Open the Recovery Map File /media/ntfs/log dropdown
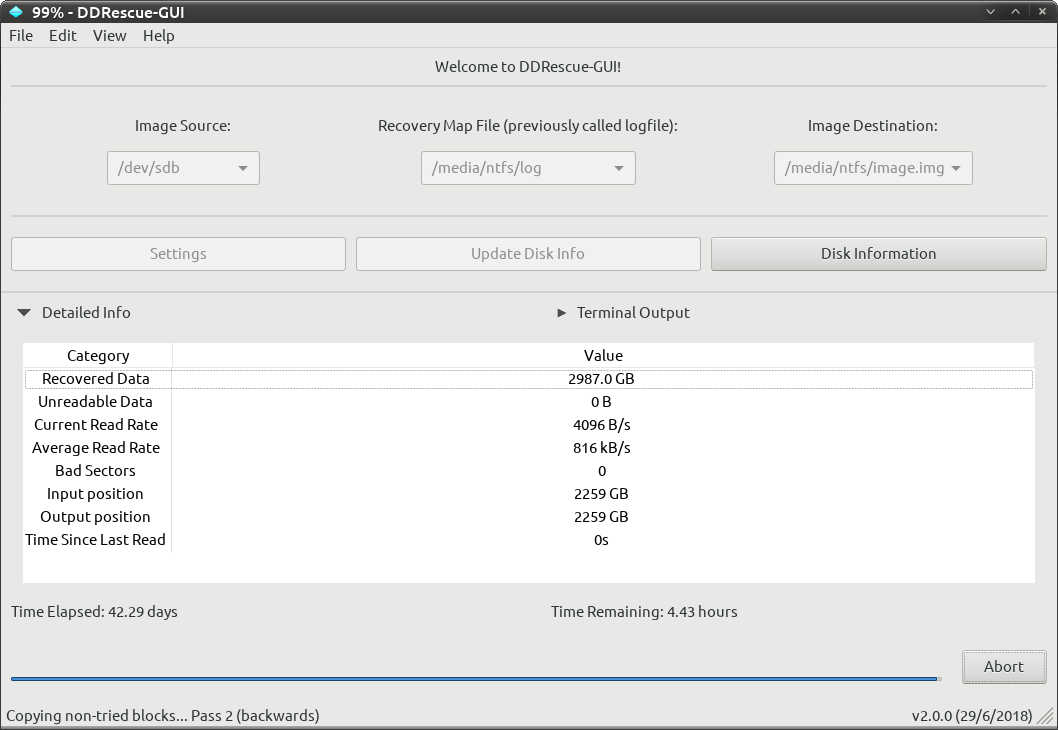1058x730 pixels. [x=528, y=168]
